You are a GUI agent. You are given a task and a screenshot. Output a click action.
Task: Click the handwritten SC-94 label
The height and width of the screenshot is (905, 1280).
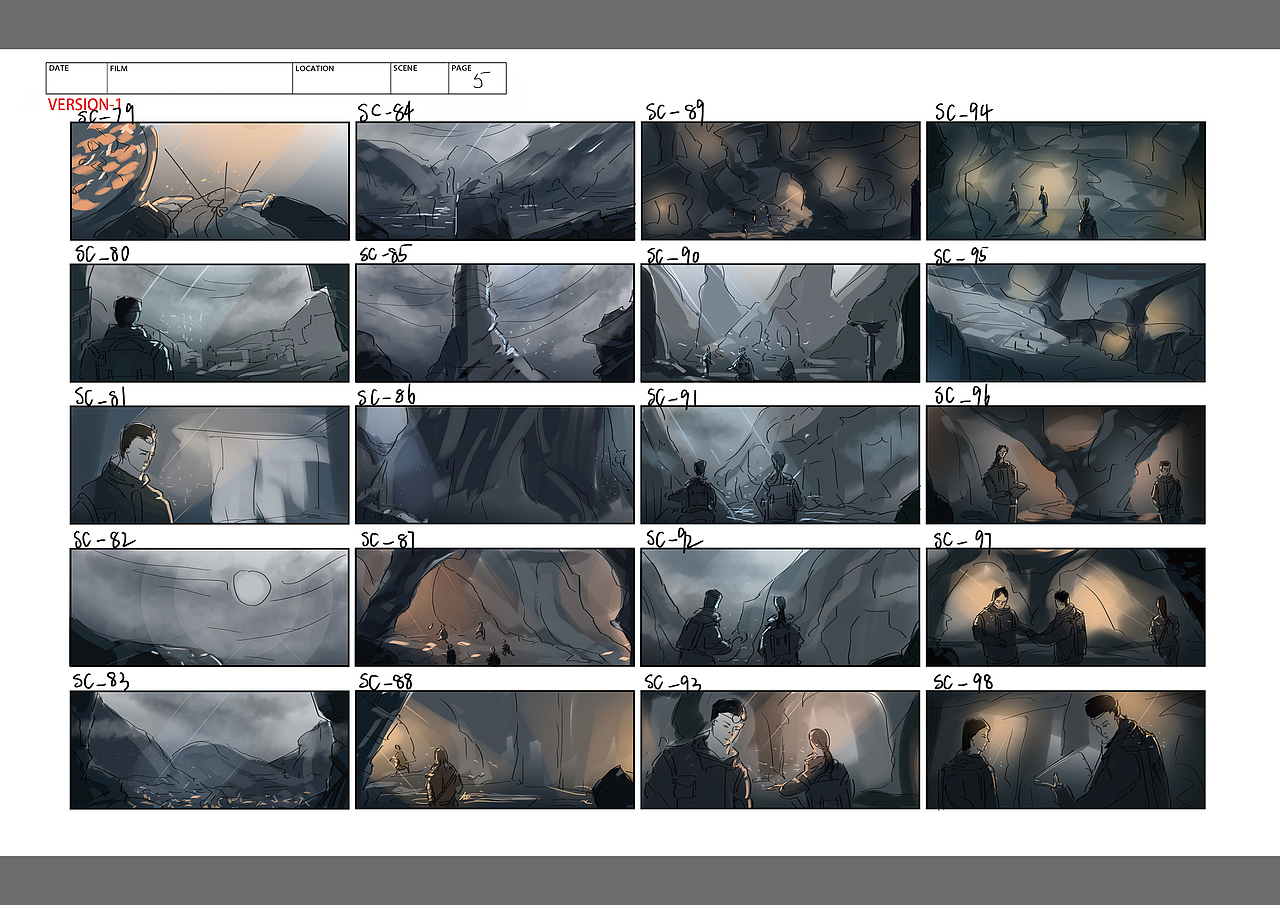click(x=963, y=112)
